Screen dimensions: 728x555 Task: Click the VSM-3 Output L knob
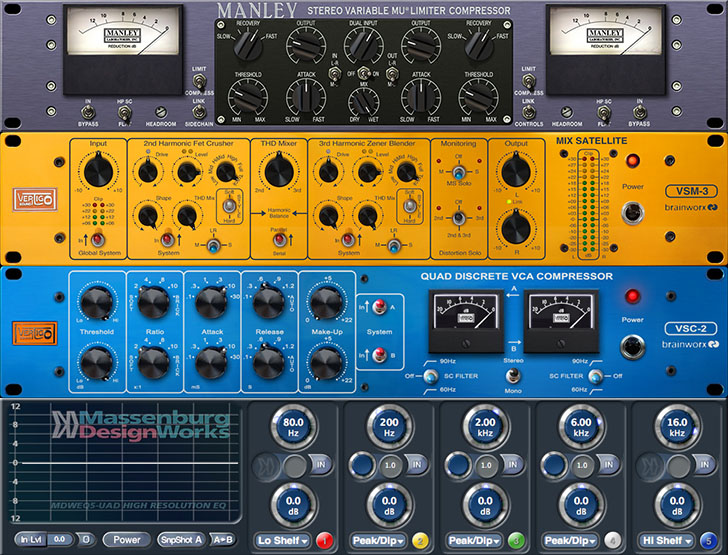(x=516, y=172)
